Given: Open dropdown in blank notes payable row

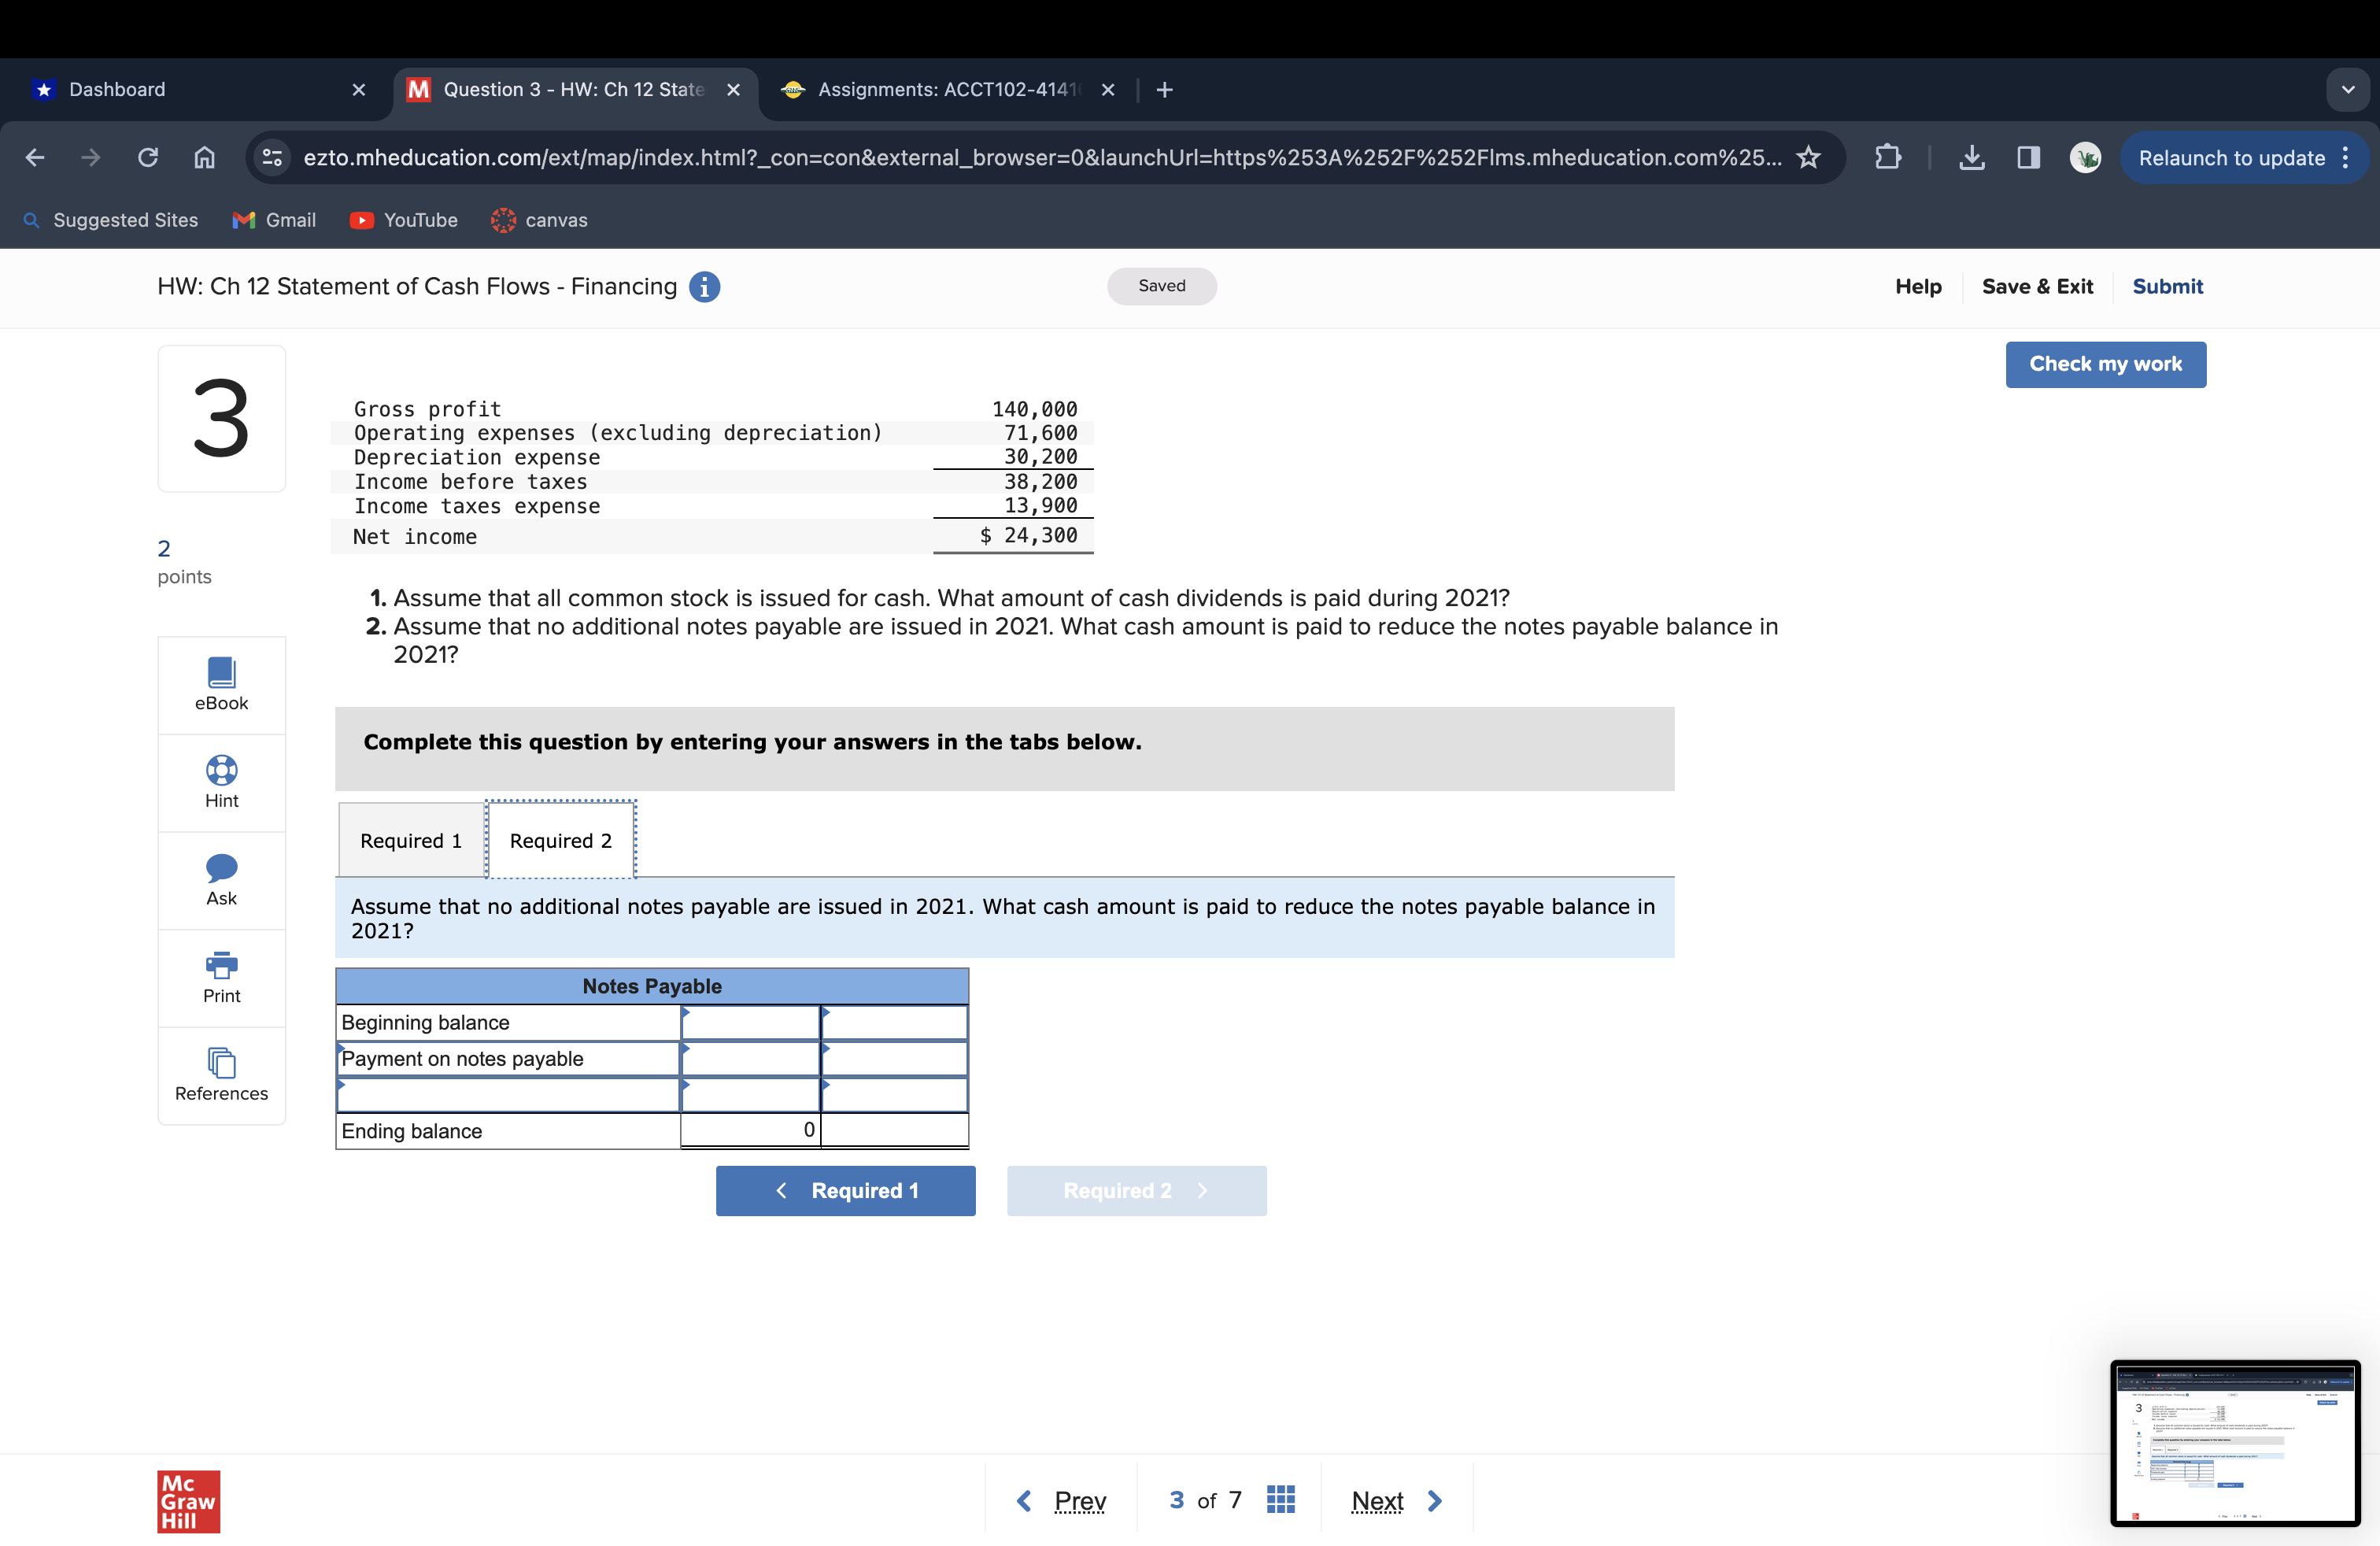Looking at the screenshot, I should [508, 1095].
